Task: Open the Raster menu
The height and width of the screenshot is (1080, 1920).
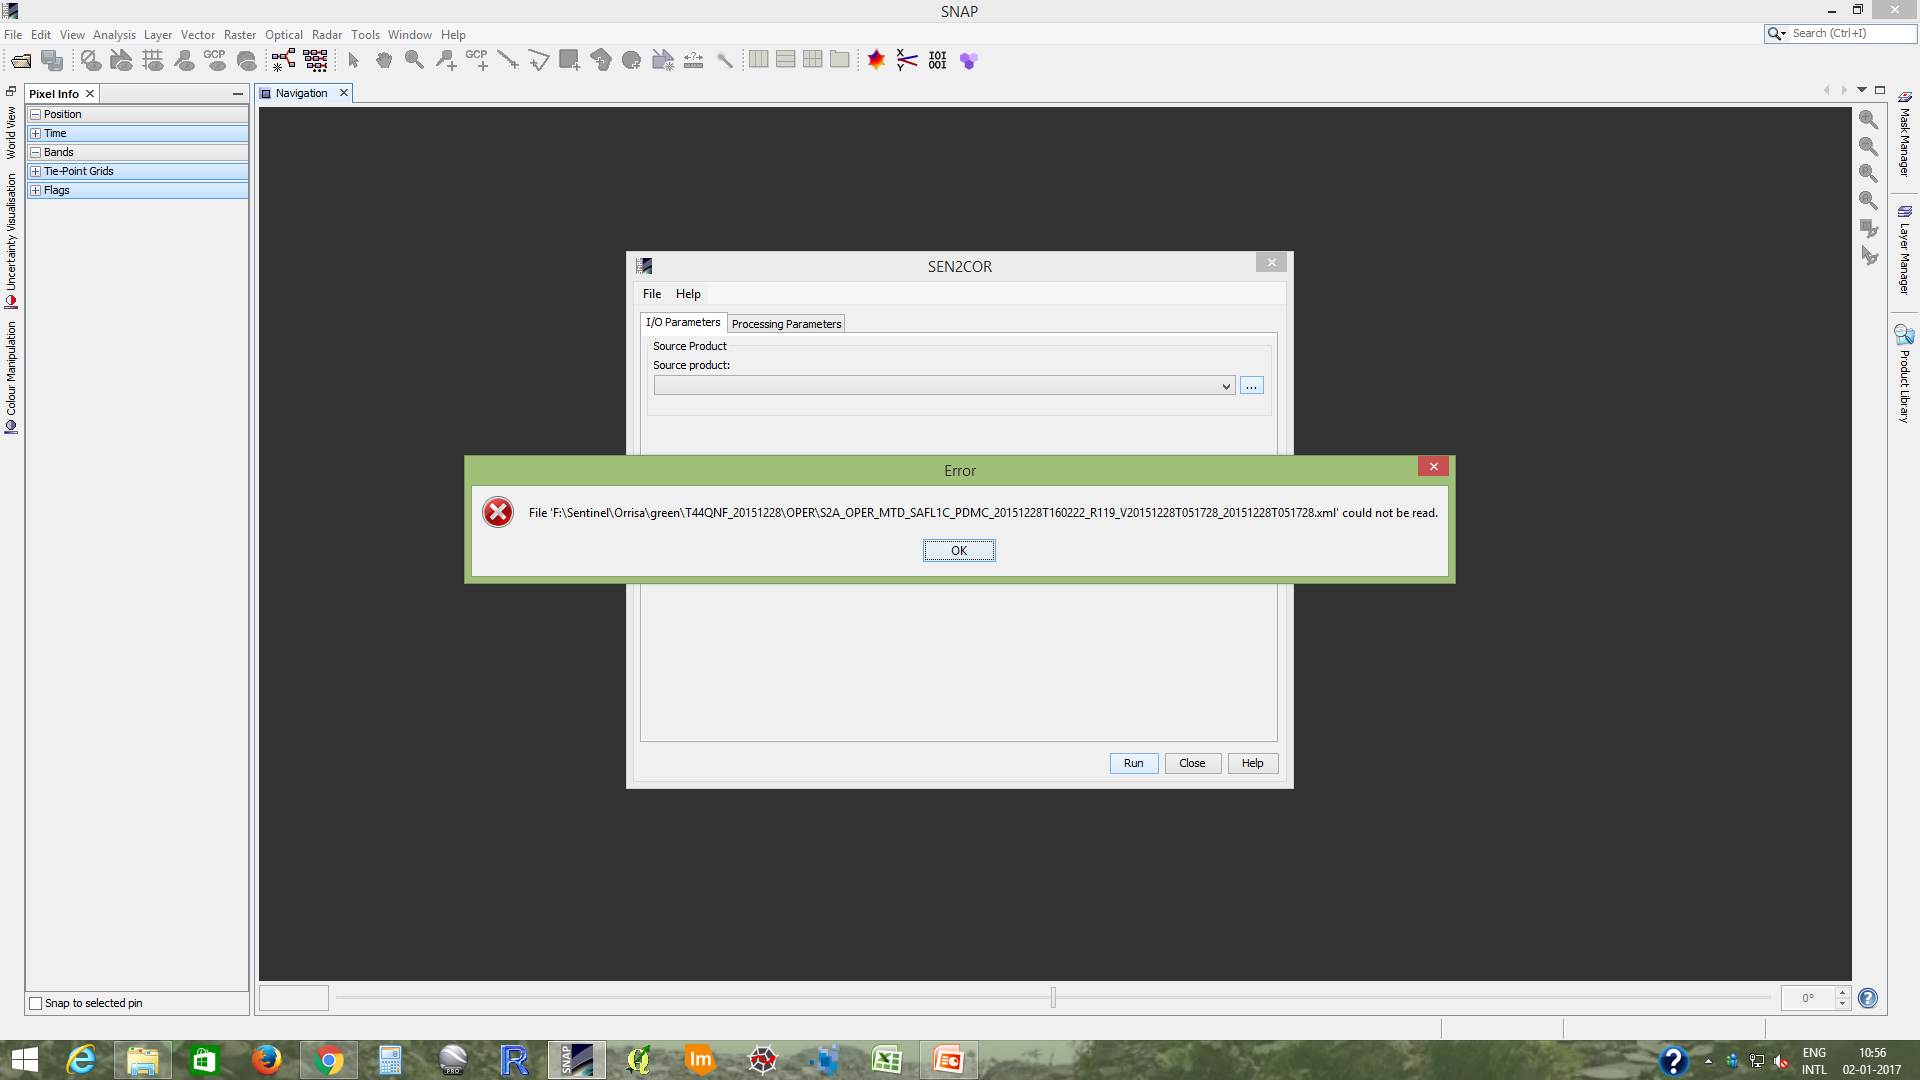Action: point(239,35)
